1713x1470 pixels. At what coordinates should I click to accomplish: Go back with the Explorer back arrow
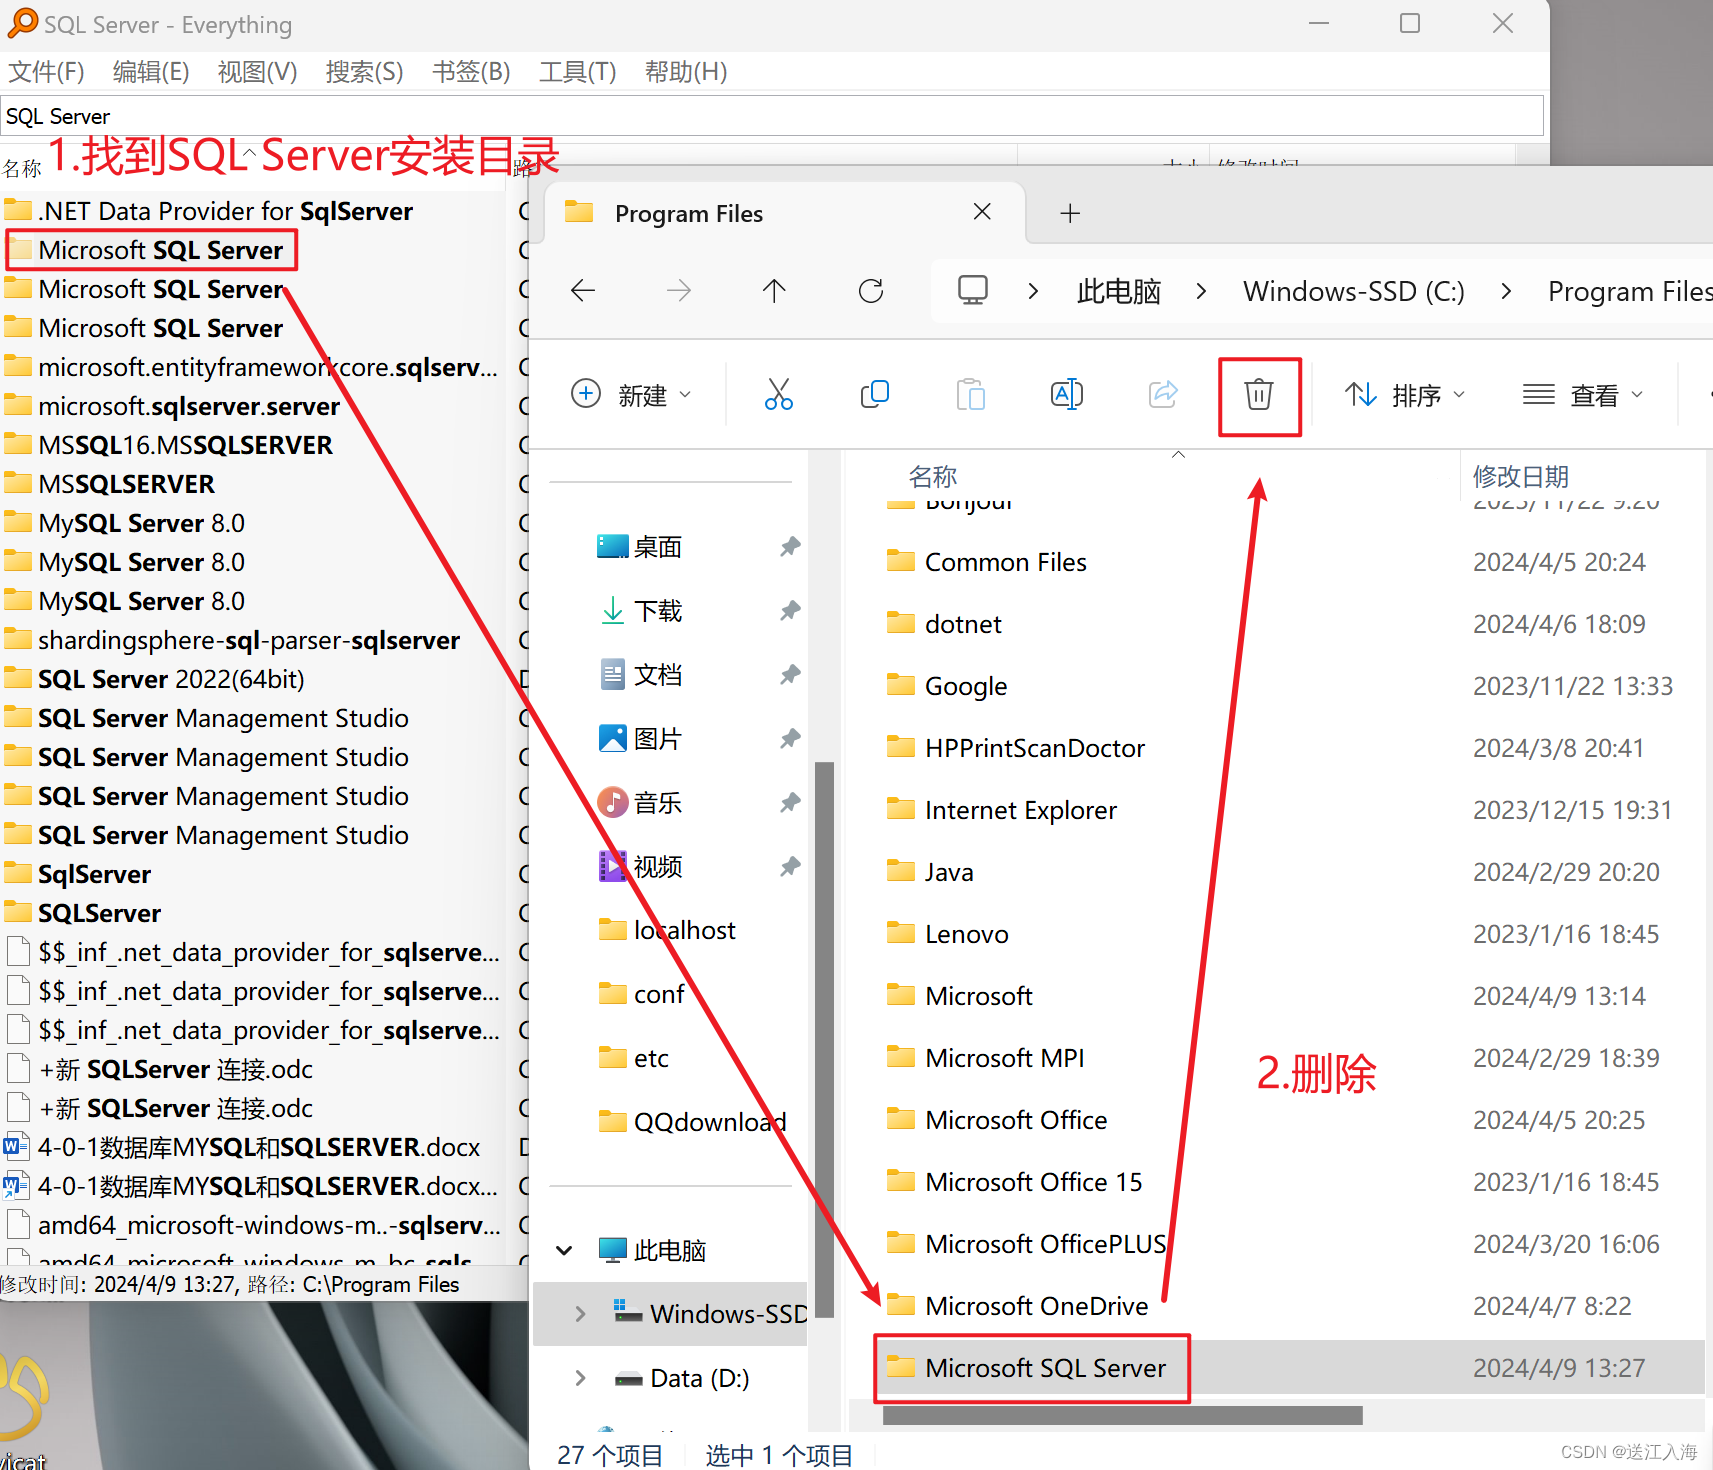pyautogui.click(x=583, y=291)
